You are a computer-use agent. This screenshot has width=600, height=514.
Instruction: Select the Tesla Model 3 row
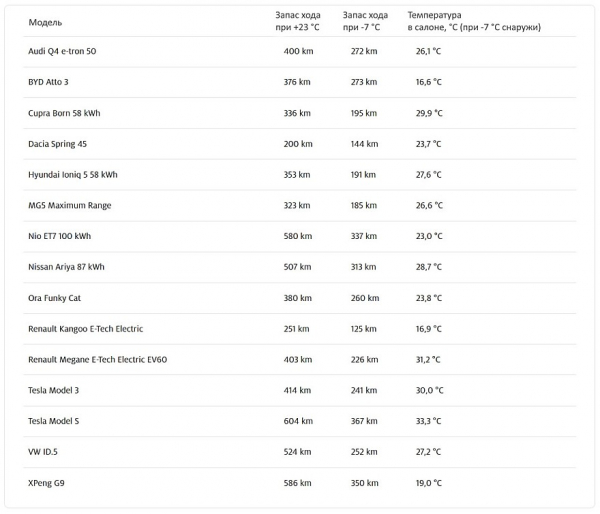pyautogui.click(x=300, y=390)
